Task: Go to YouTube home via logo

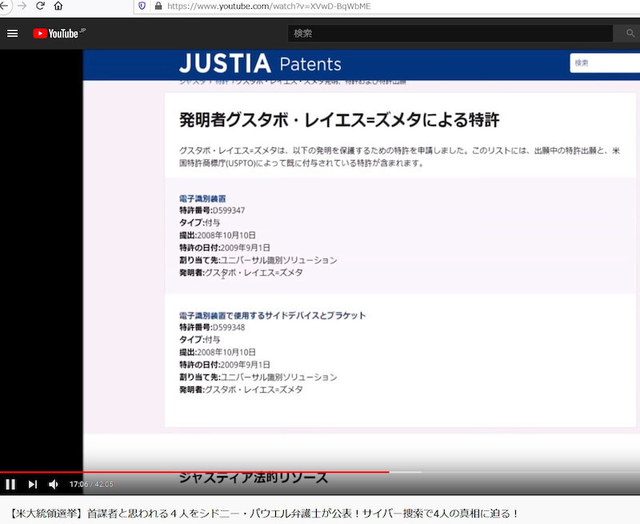Action: point(59,33)
